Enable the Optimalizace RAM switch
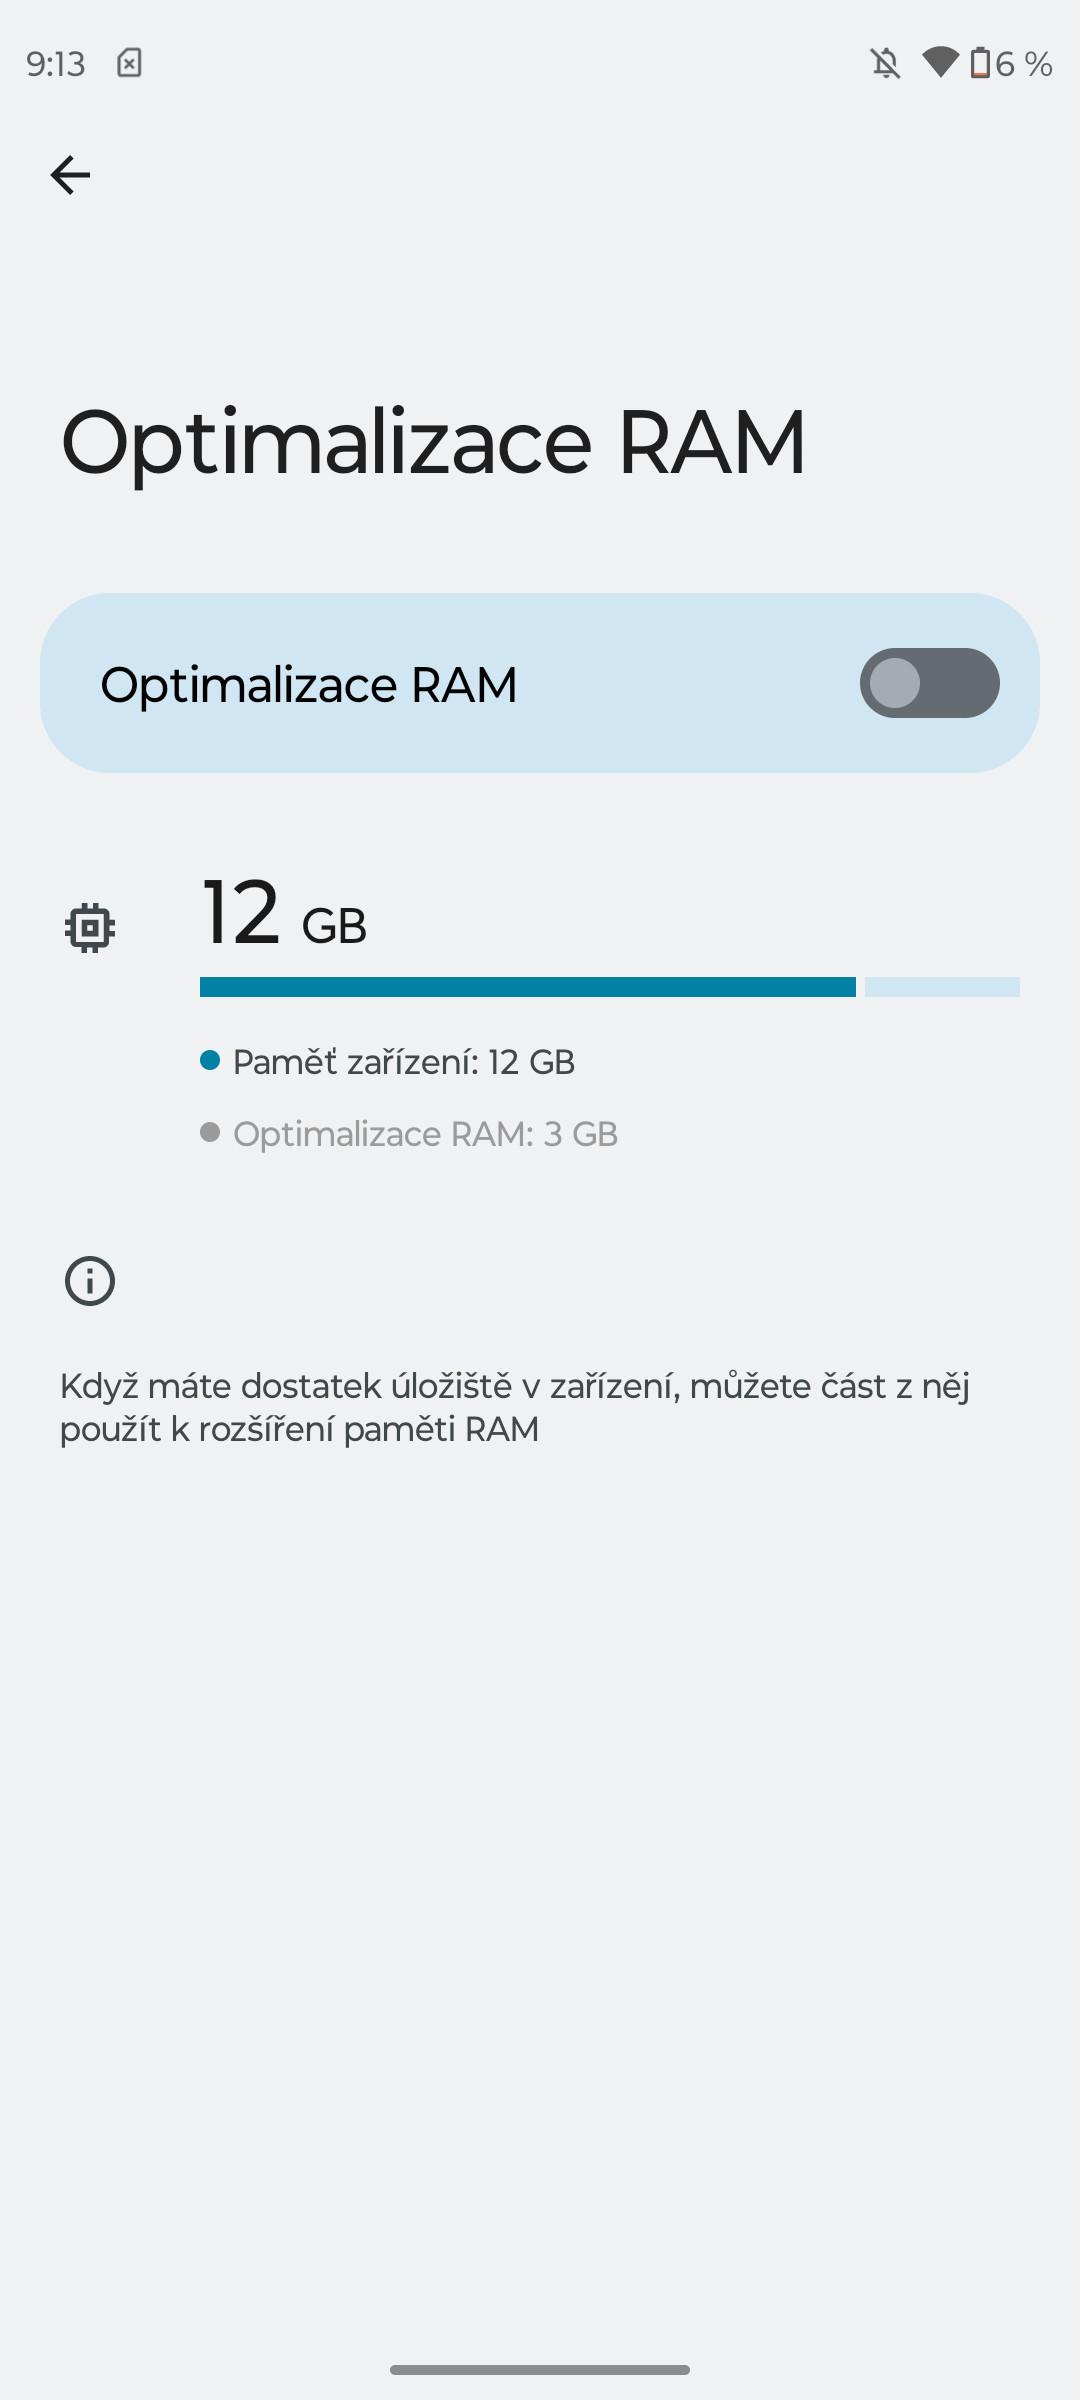 tap(929, 683)
